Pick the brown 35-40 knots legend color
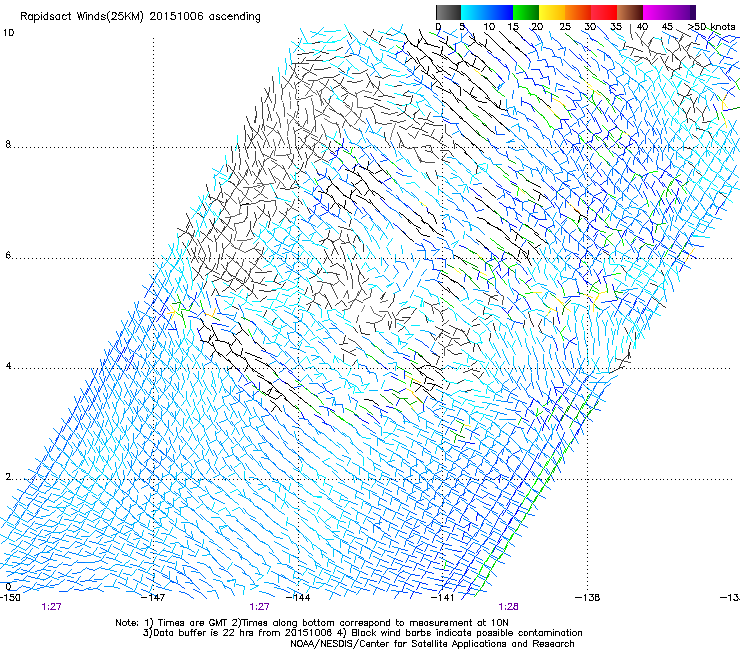740x650 pixels. click(630, 12)
